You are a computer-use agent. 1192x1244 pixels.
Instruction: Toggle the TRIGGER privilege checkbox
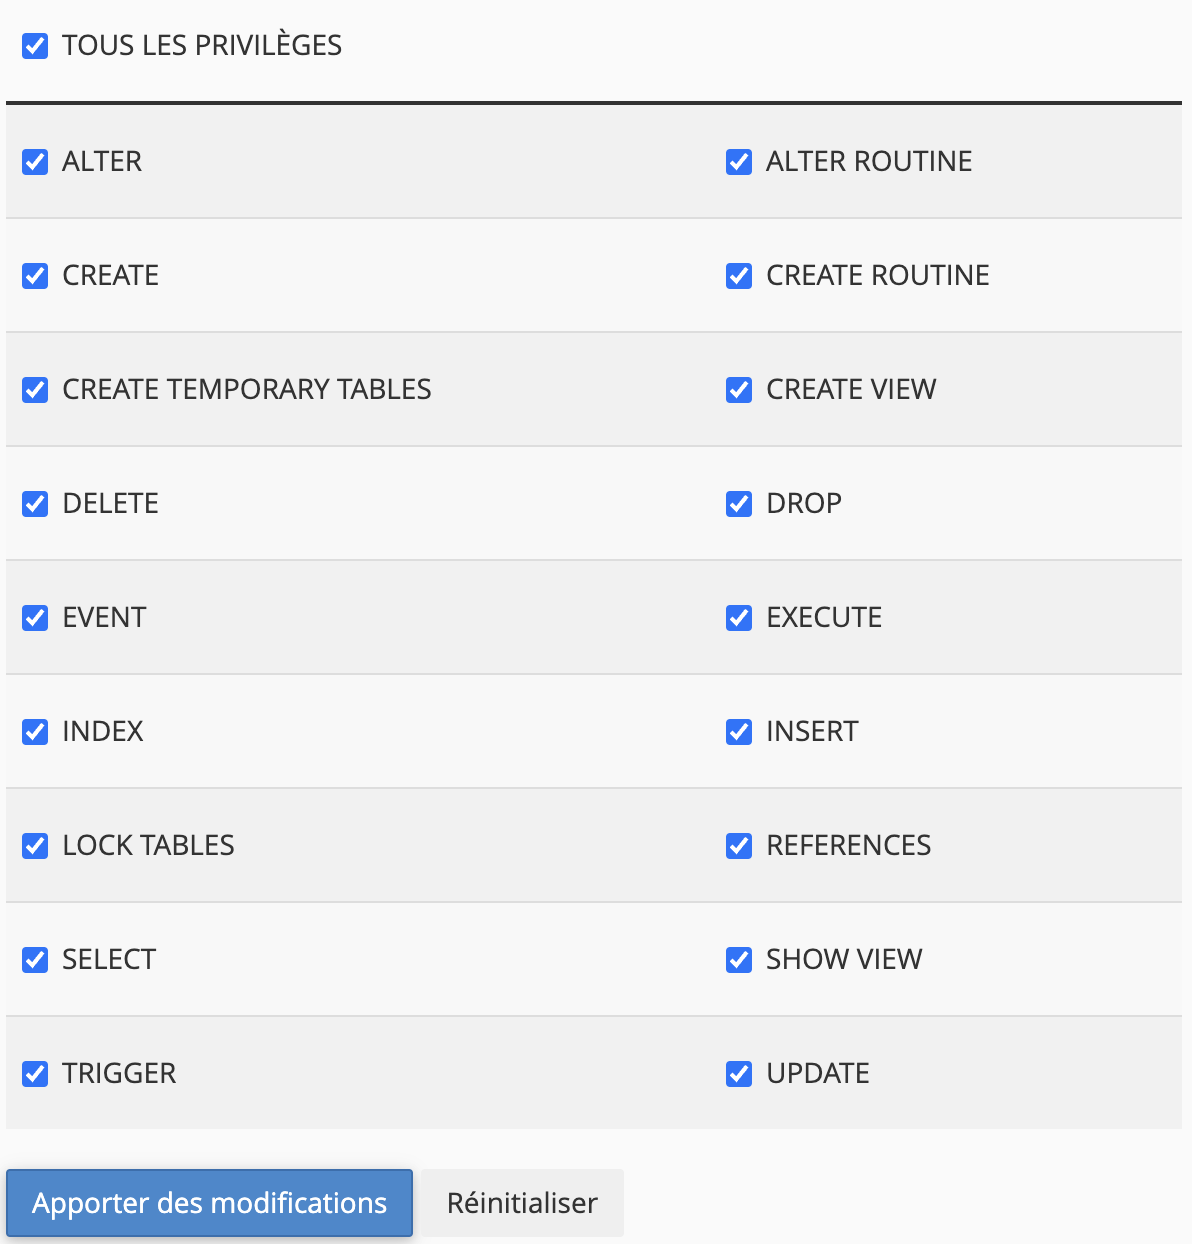[35, 1074]
